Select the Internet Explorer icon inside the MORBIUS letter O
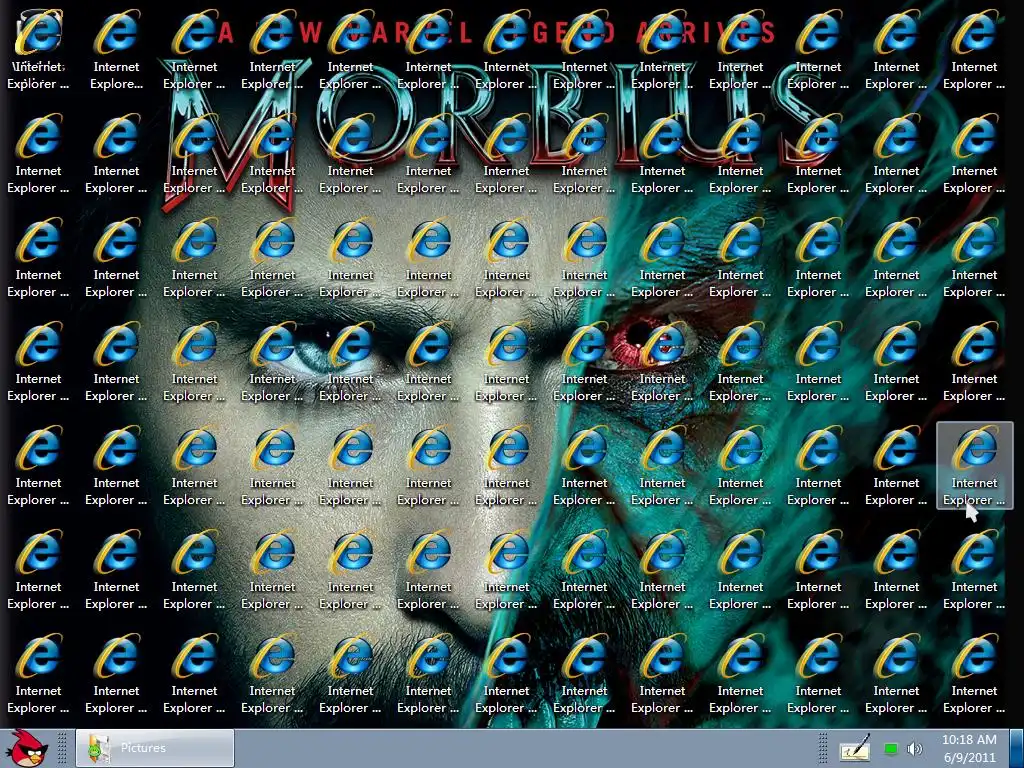This screenshot has width=1024, height=768. [350, 153]
